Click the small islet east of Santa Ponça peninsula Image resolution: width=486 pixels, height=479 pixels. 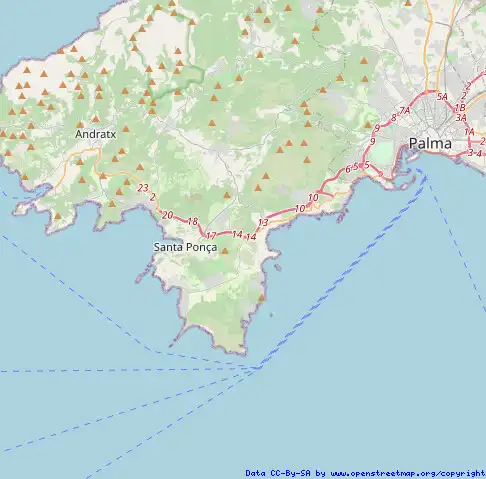[278, 267]
